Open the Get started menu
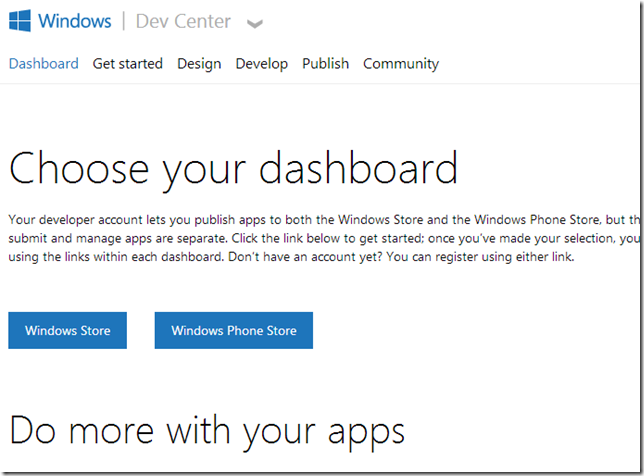644x476 pixels. click(x=128, y=64)
